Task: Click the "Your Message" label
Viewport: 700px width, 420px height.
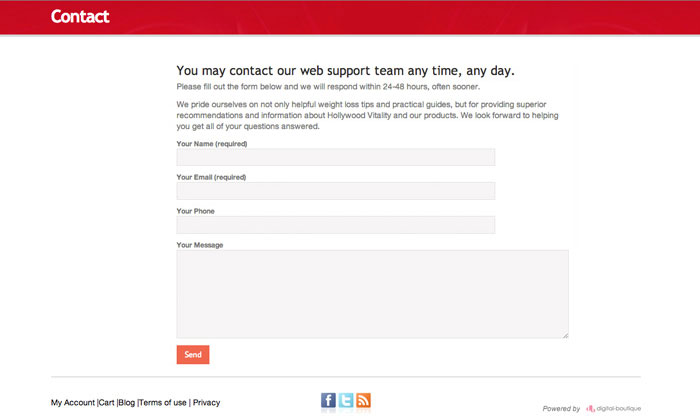Action: 199,245
